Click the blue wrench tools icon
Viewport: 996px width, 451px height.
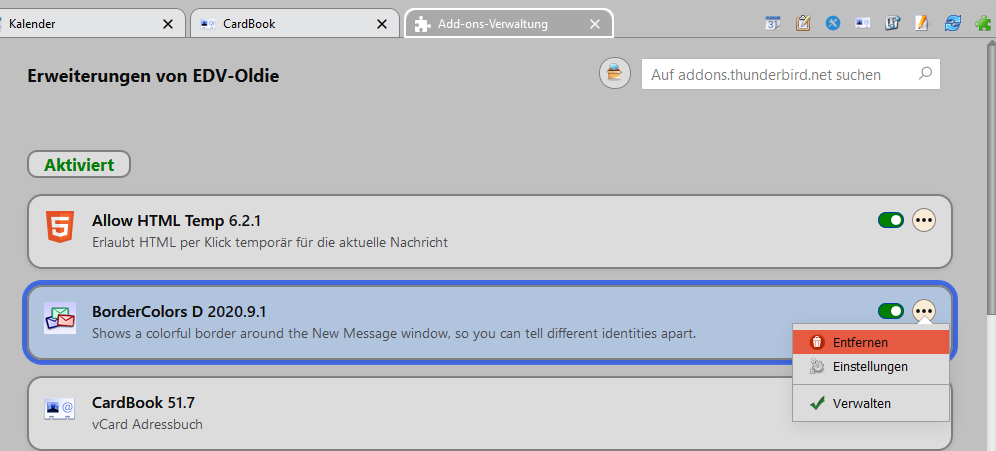(833, 24)
